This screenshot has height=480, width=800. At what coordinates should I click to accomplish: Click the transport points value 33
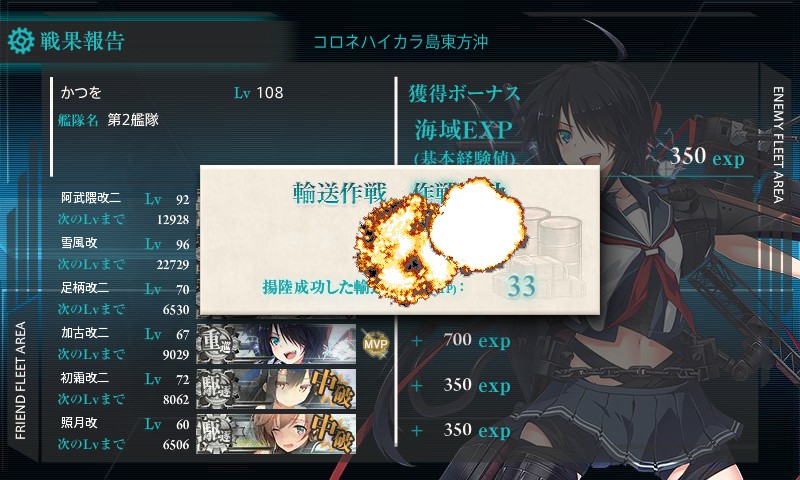(x=521, y=286)
